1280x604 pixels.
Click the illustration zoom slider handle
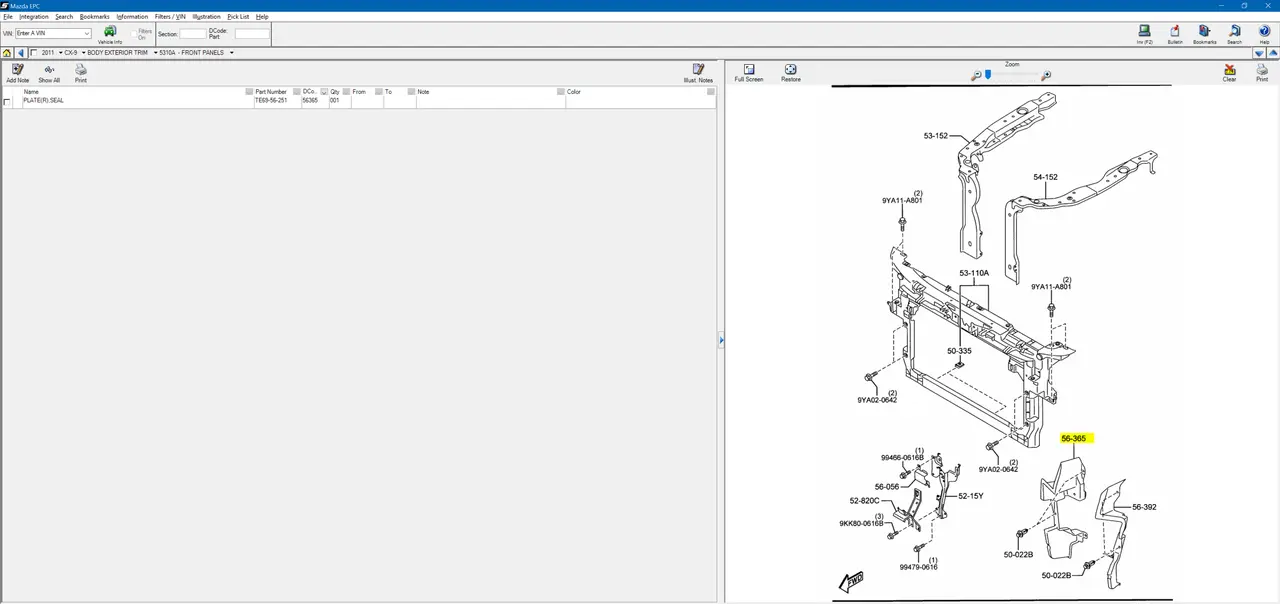pyautogui.click(x=988, y=74)
